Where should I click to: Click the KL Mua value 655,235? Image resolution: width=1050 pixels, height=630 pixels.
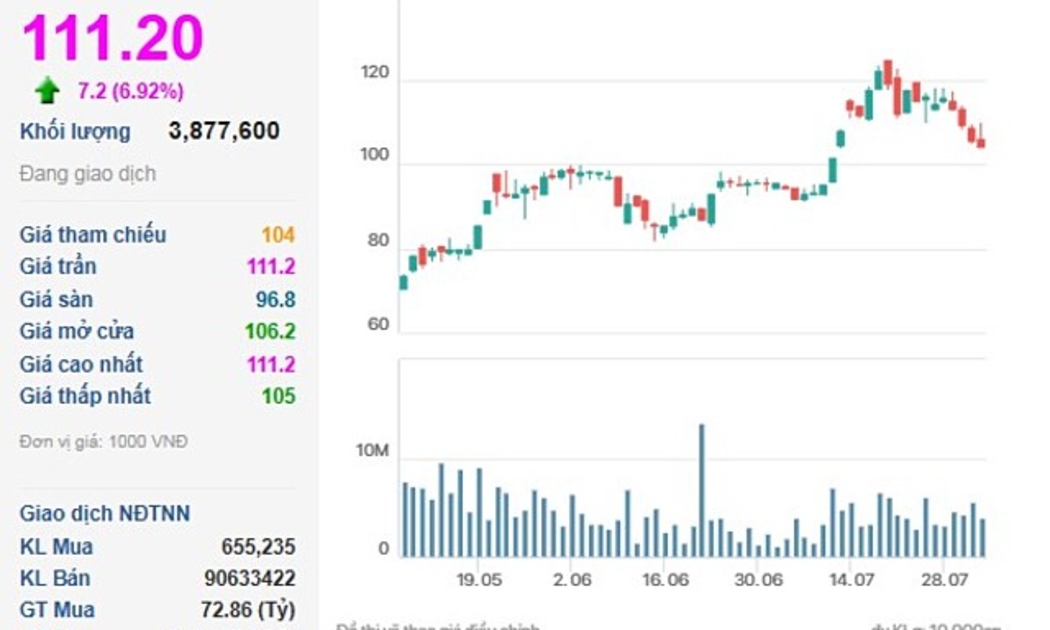click(258, 547)
